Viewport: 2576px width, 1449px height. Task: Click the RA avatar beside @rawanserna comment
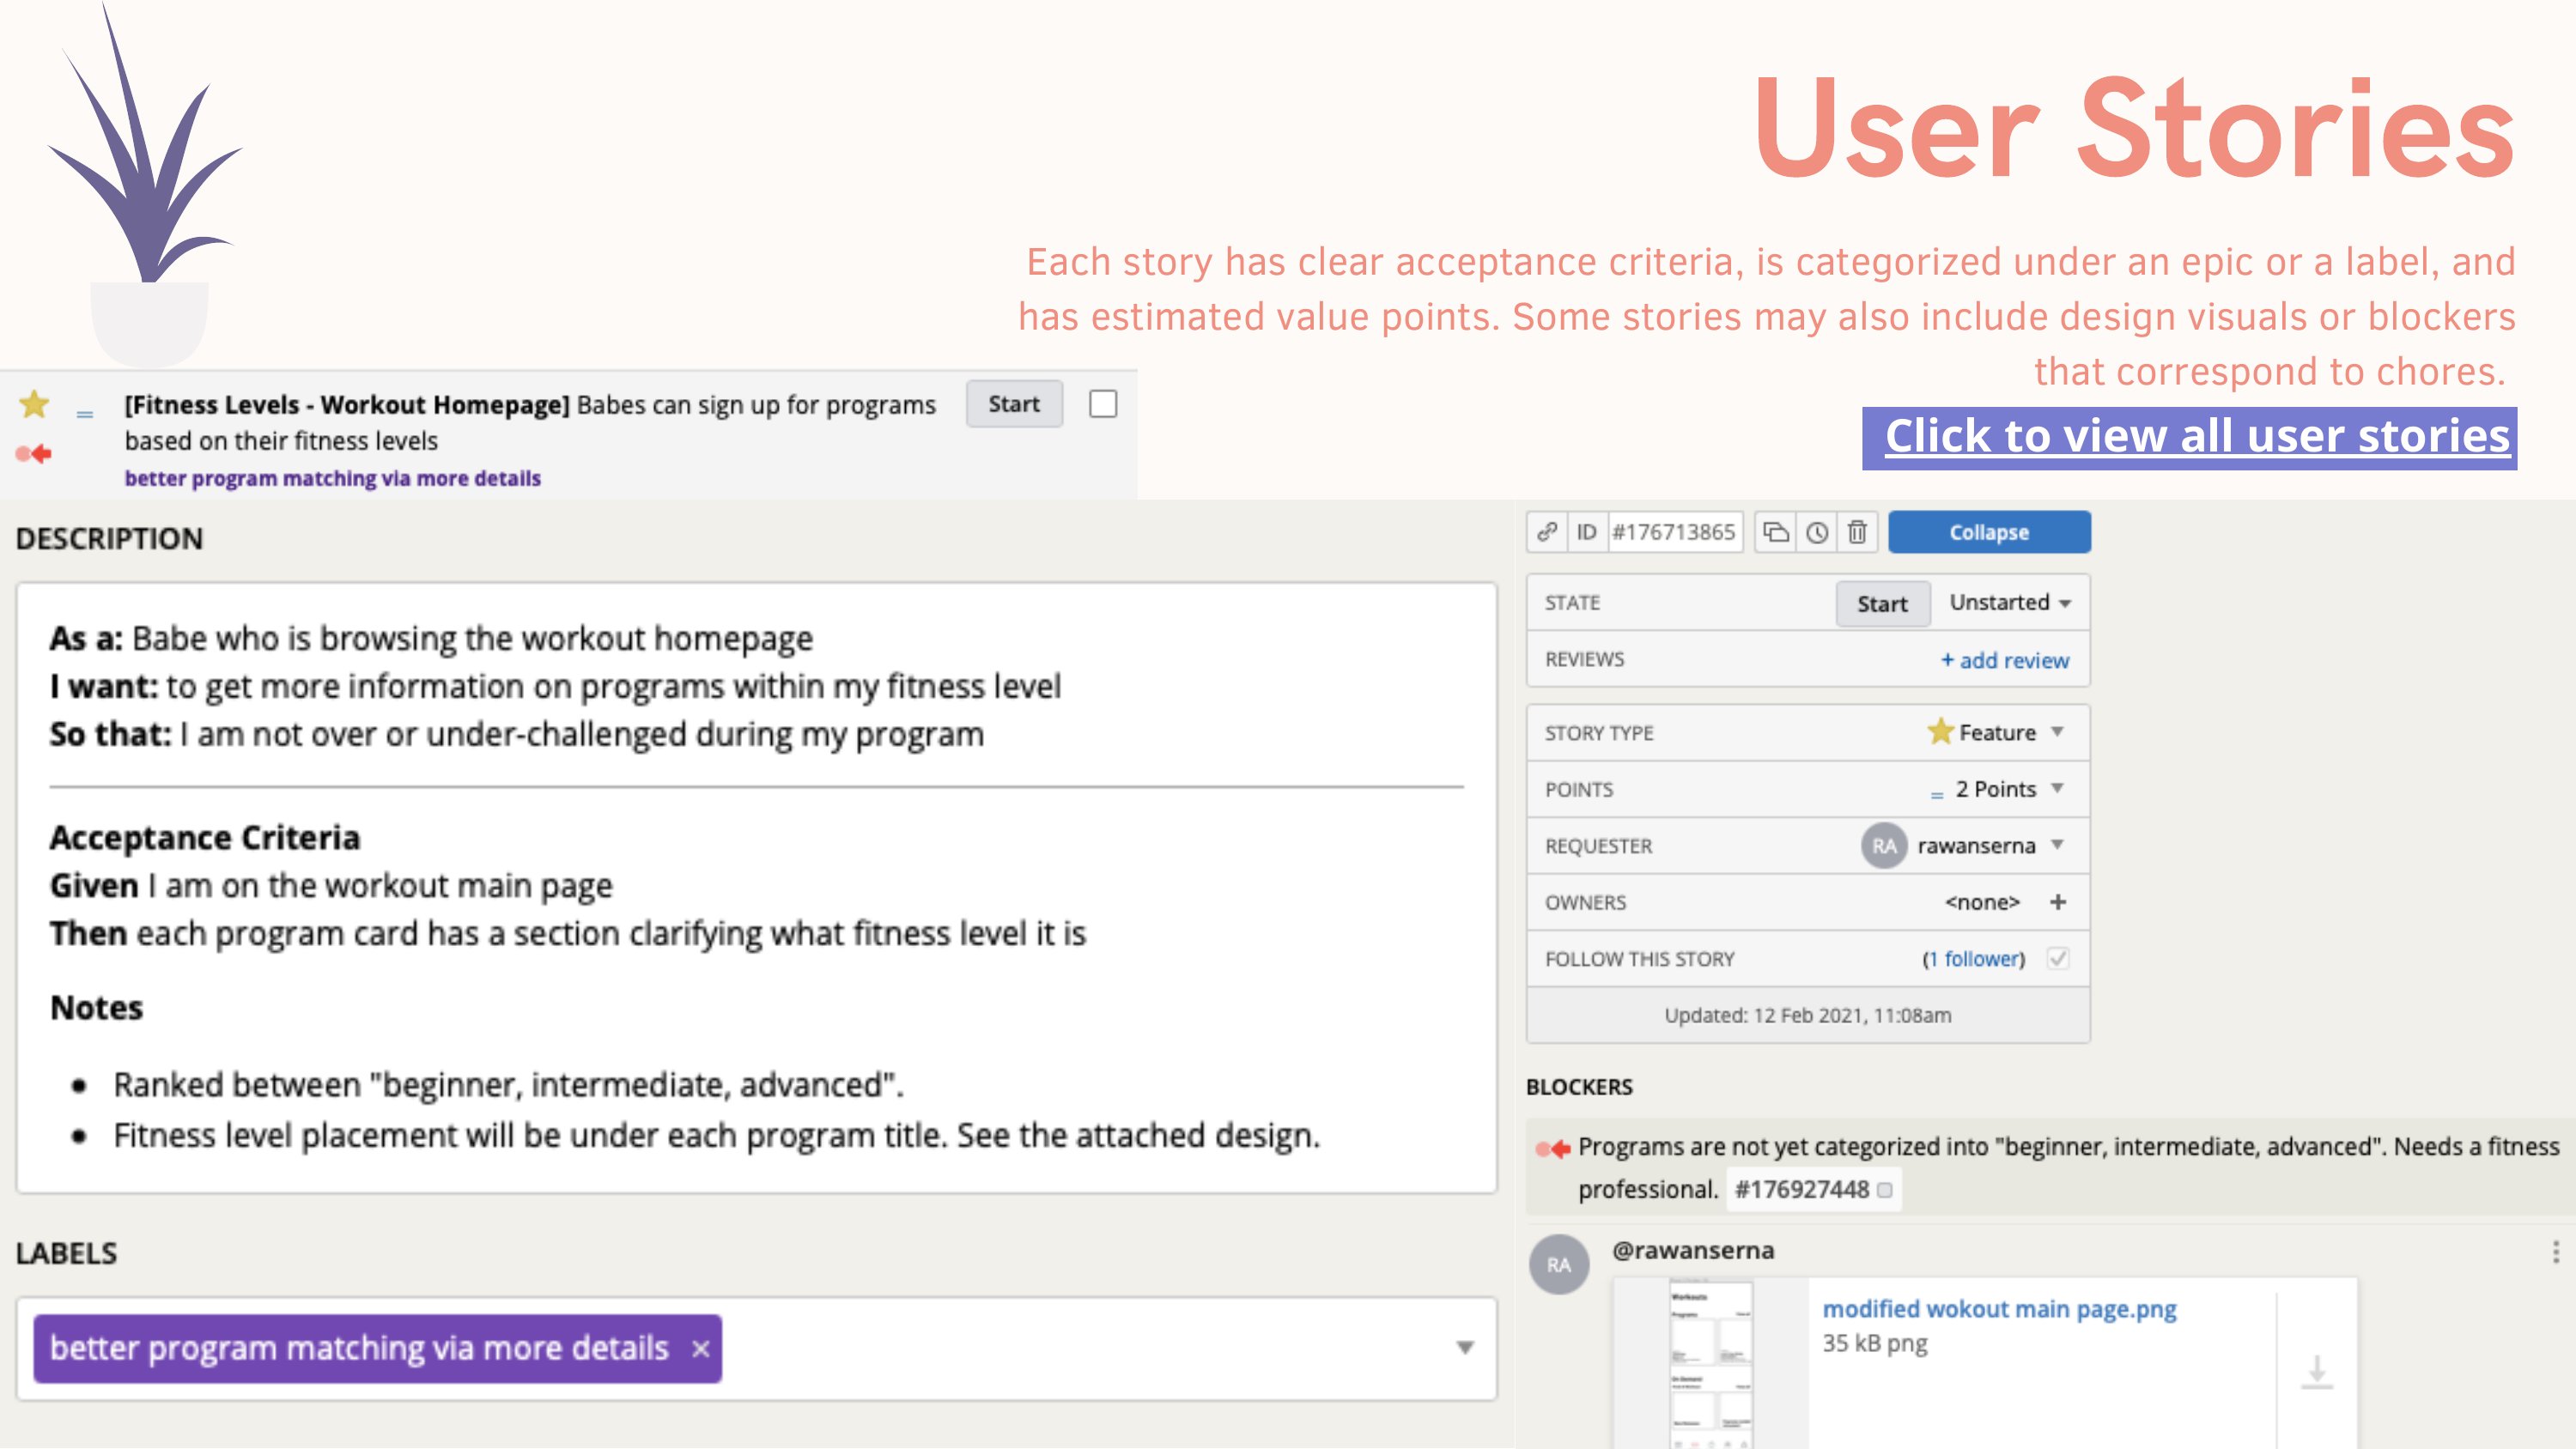[x=1559, y=1265]
